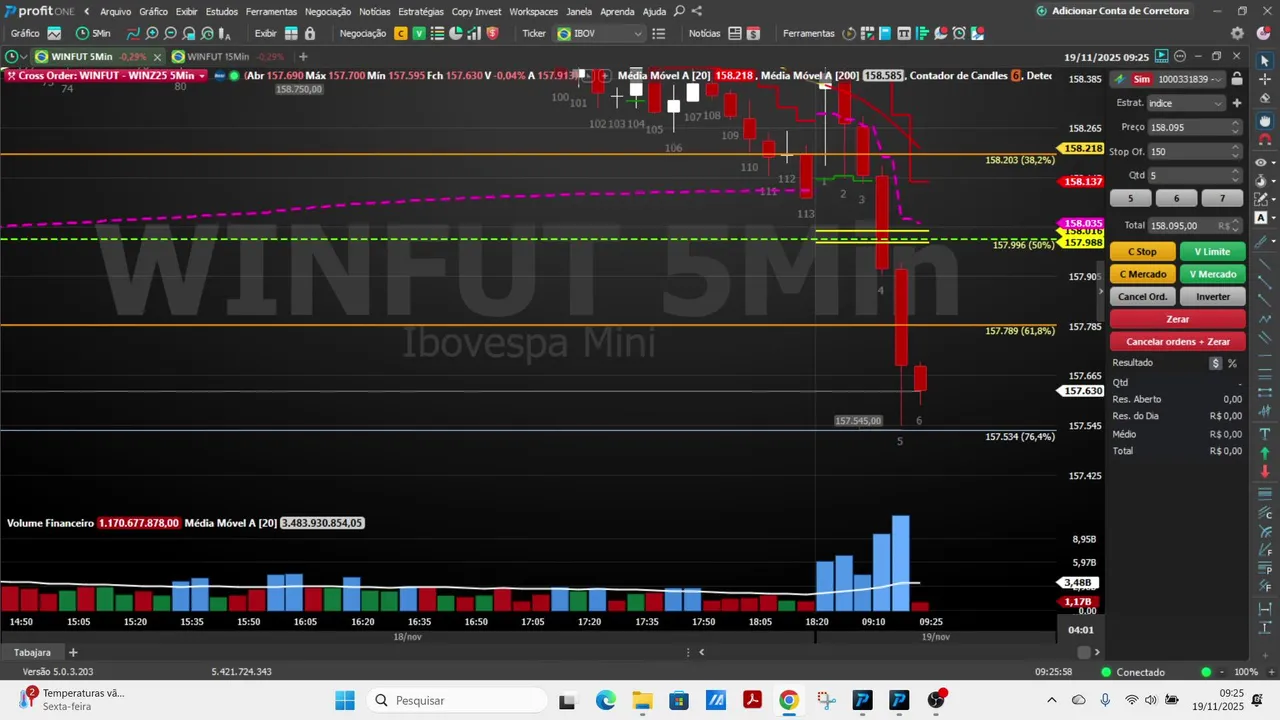The height and width of the screenshot is (720, 1280).
Task: Click the yellow C buy icon in Negociação
Action: (401, 33)
